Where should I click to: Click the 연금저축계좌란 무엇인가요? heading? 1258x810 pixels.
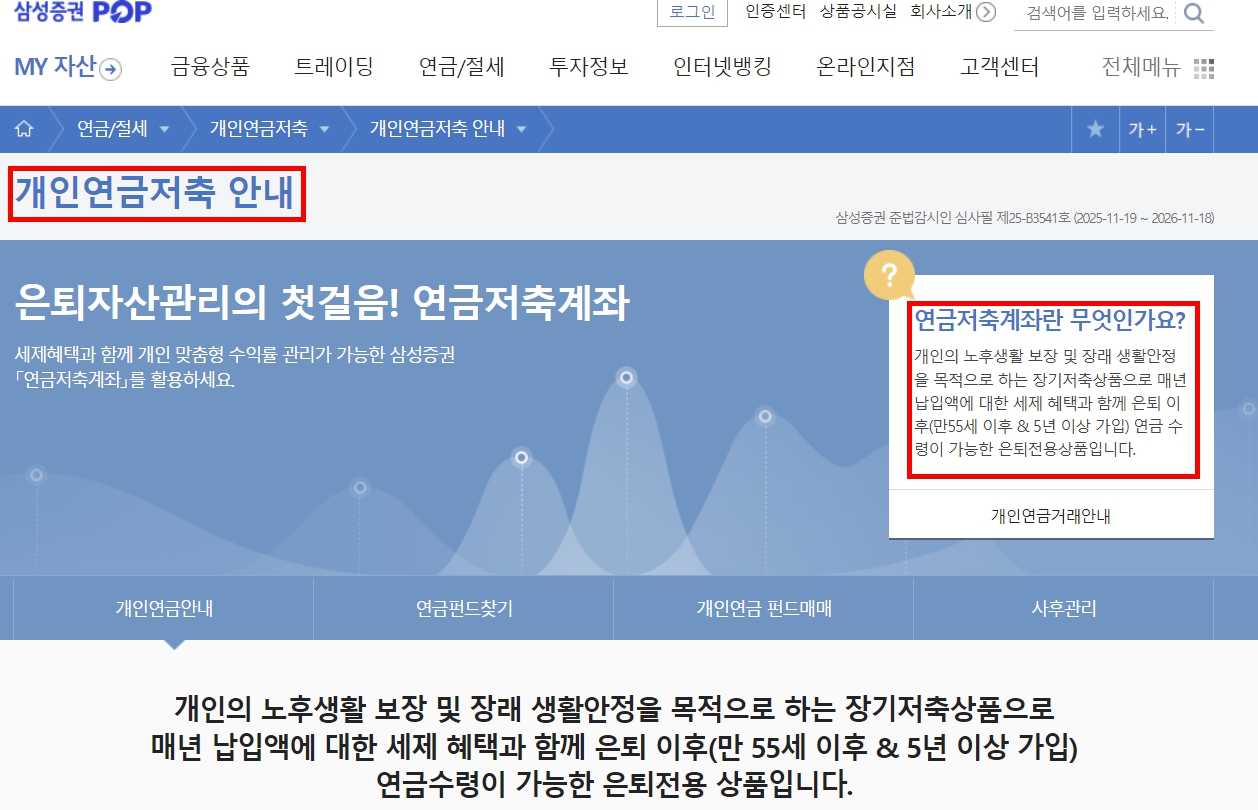1050,320
